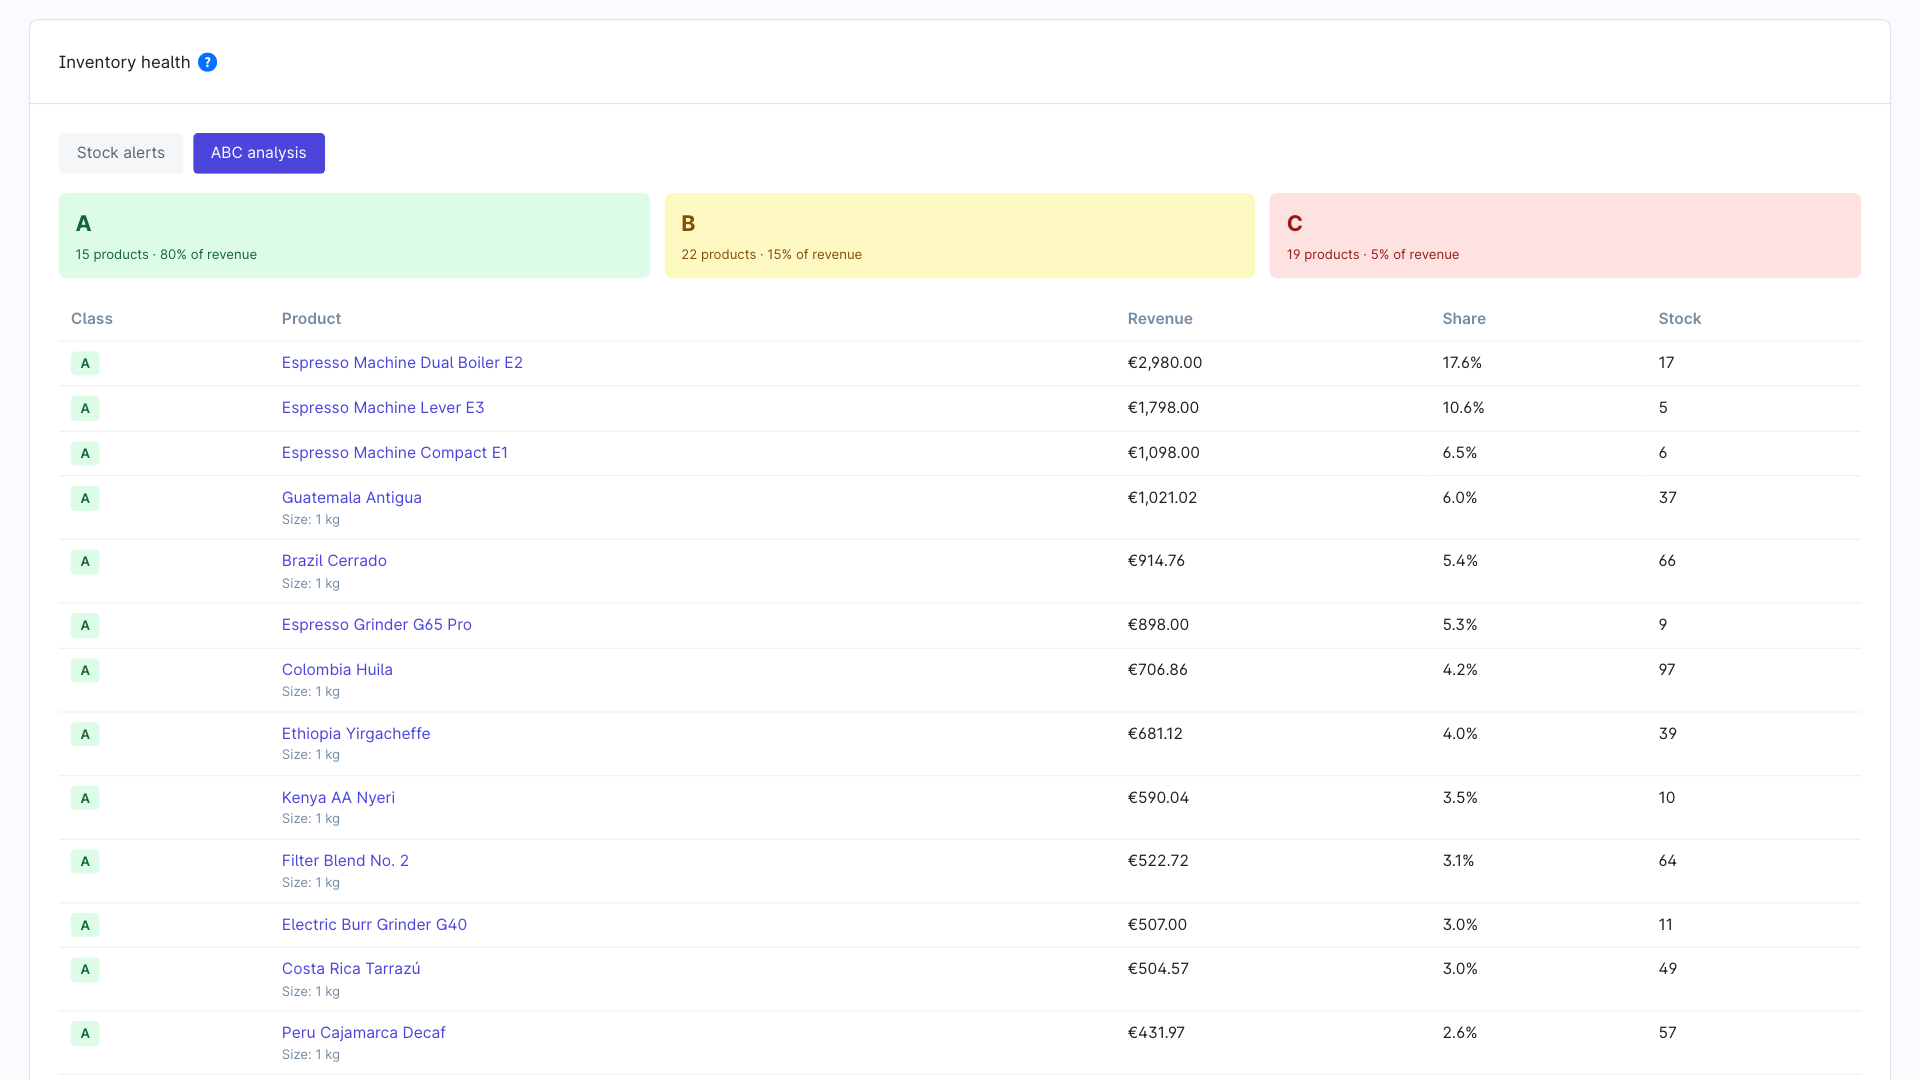The image size is (1920, 1080).
Task: Click stock value 17 for Dual Boiler E2
Action: (1666, 363)
